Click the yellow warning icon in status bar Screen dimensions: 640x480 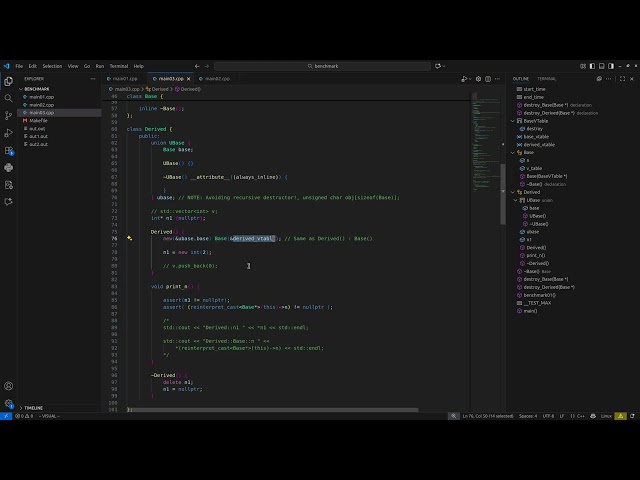[620, 416]
